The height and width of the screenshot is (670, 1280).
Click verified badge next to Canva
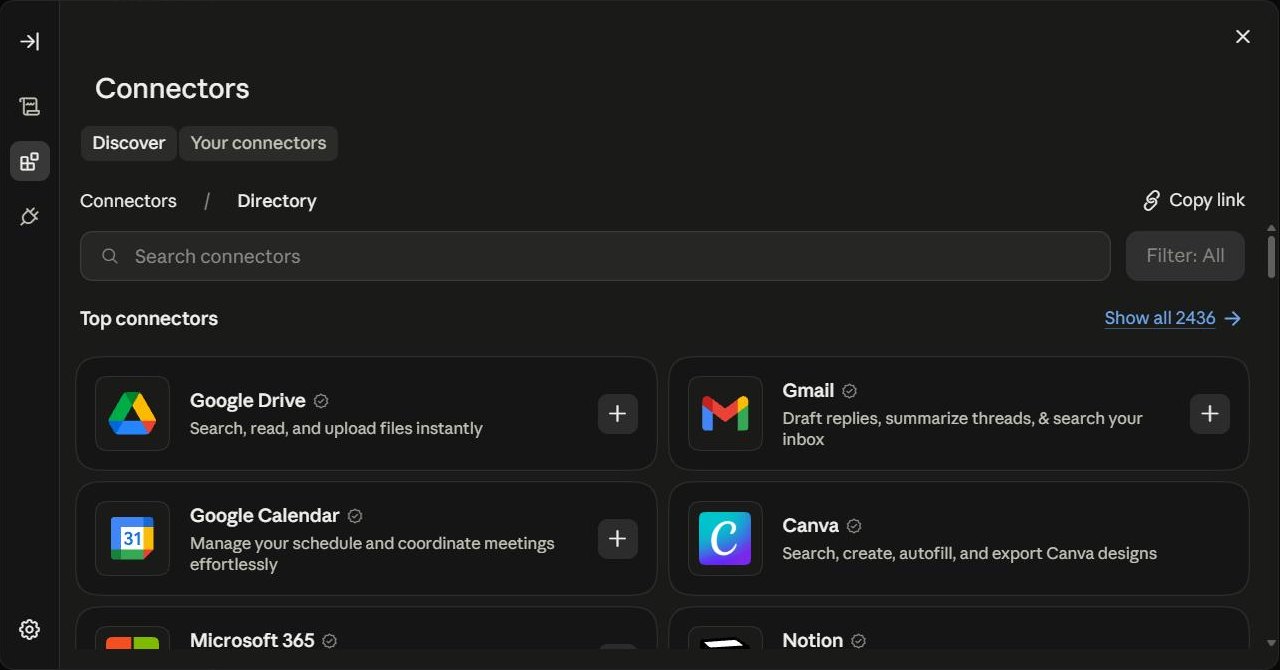854,525
